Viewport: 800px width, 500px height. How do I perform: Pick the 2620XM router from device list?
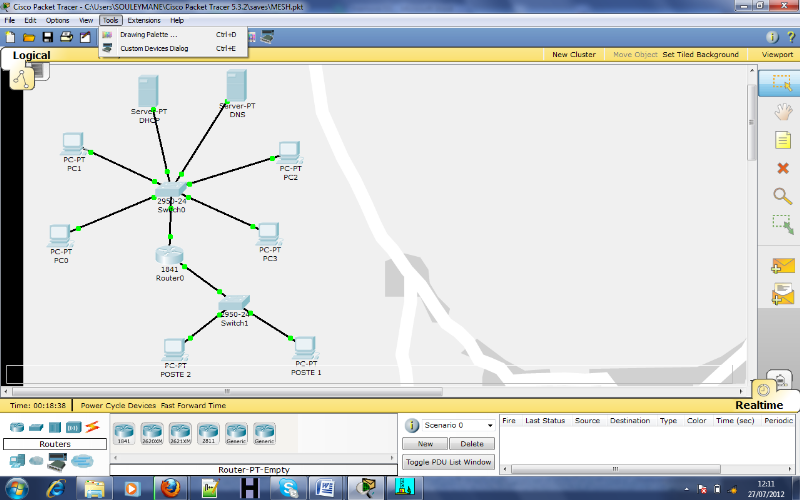pyautogui.click(x=152, y=433)
